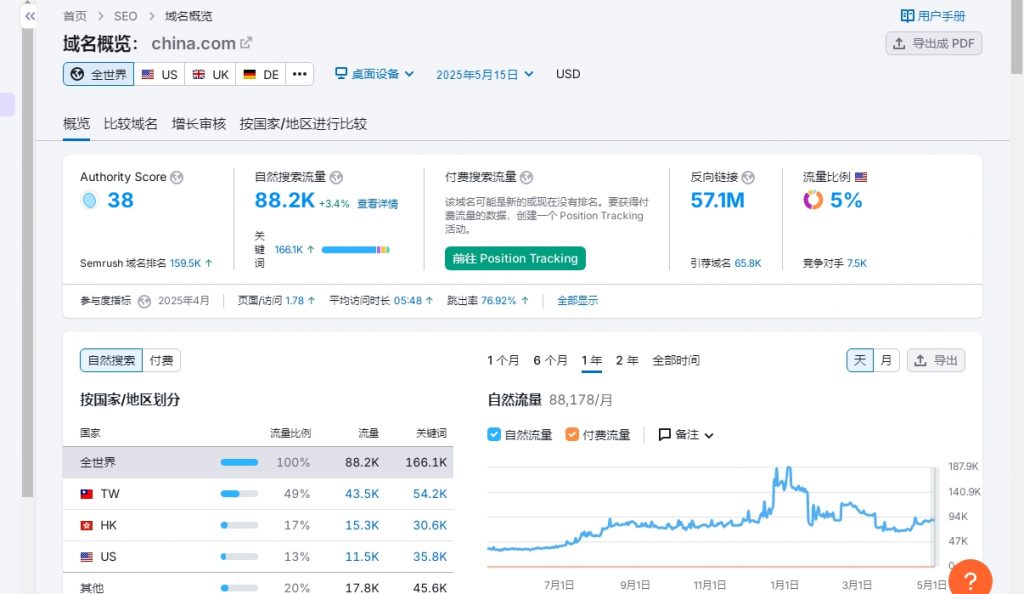Image resolution: width=1024 pixels, height=594 pixels.
Task: Select the 1 个月 time range
Action: coord(503,360)
